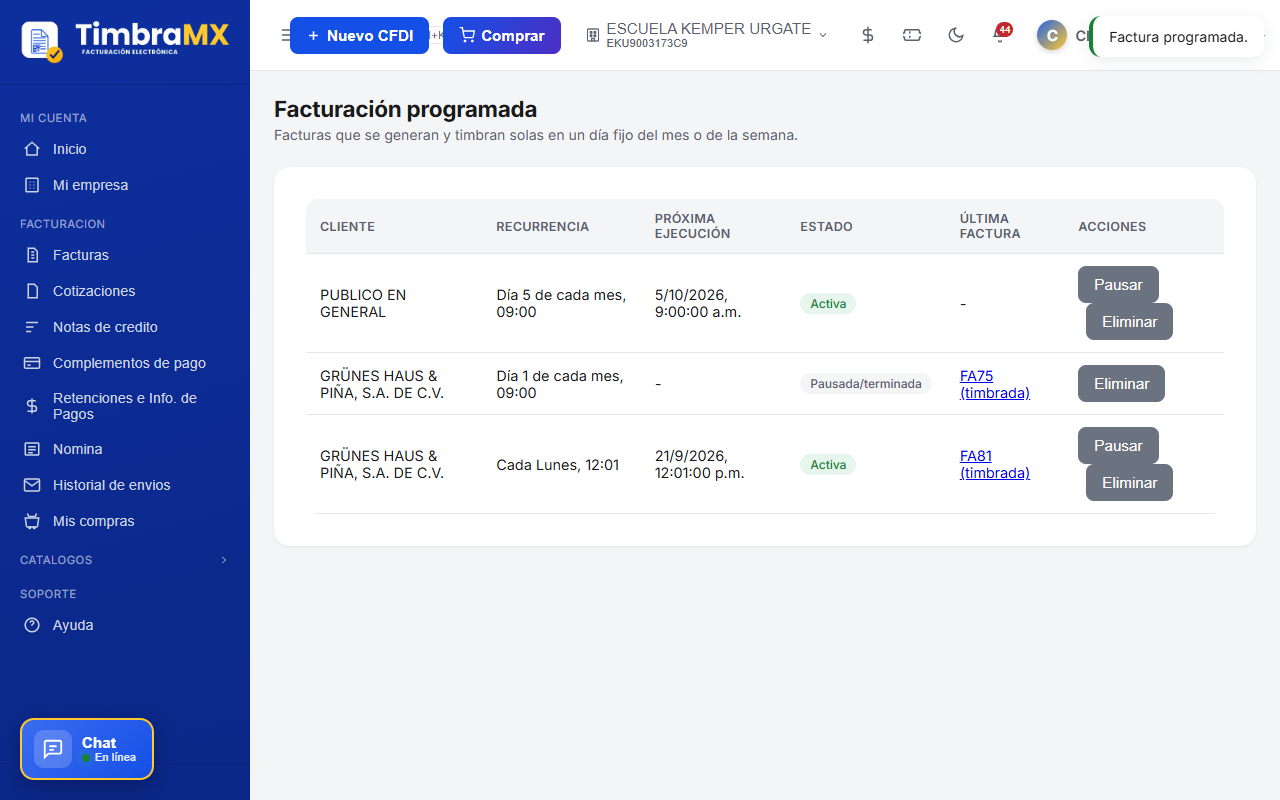Click the Facturas document icon
Image resolution: width=1280 pixels, height=800 pixels.
[32, 255]
